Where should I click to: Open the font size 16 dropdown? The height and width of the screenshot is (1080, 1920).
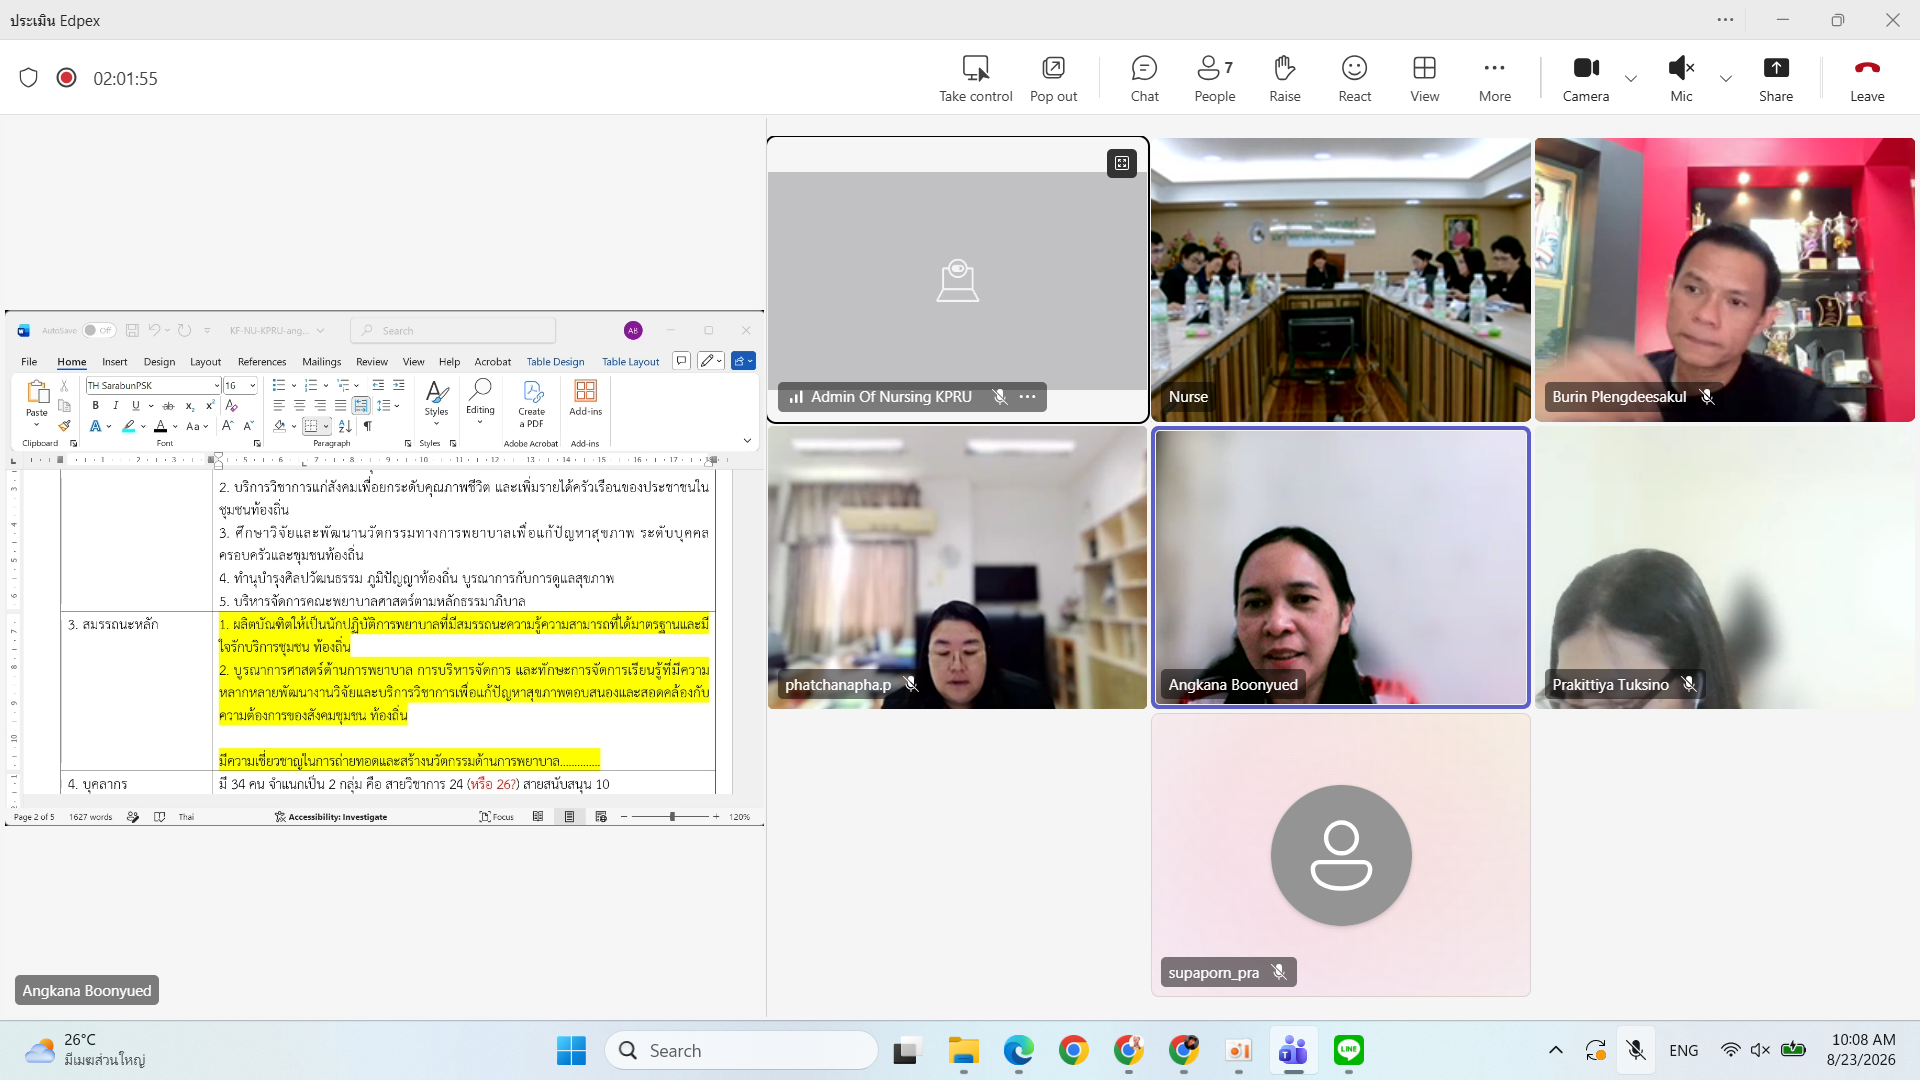click(x=252, y=385)
